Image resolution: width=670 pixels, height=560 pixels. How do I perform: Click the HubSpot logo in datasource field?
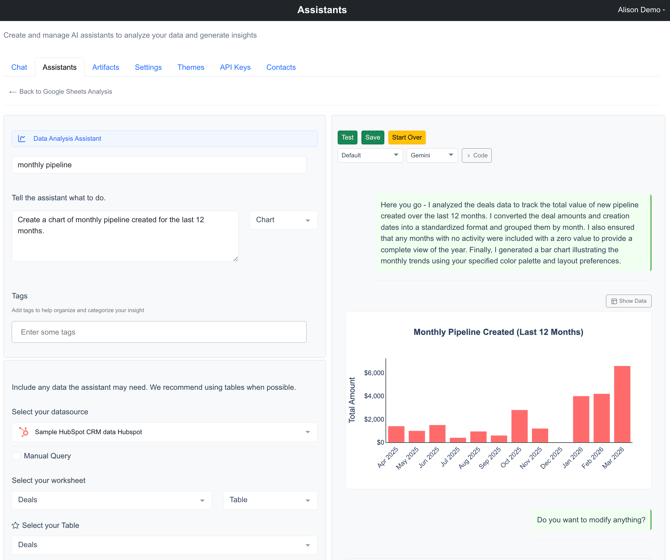[x=23, y=432]
